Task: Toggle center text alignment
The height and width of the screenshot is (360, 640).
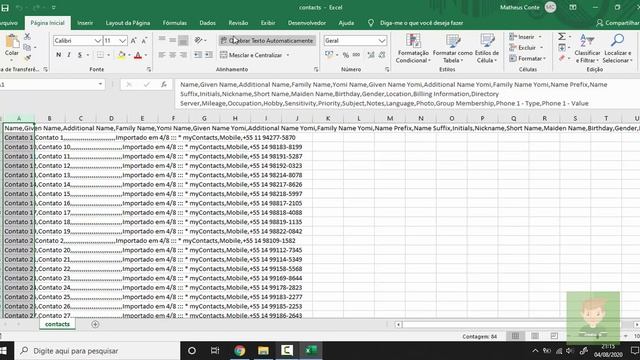Action: pyautogui.click(x=173, y=55)
